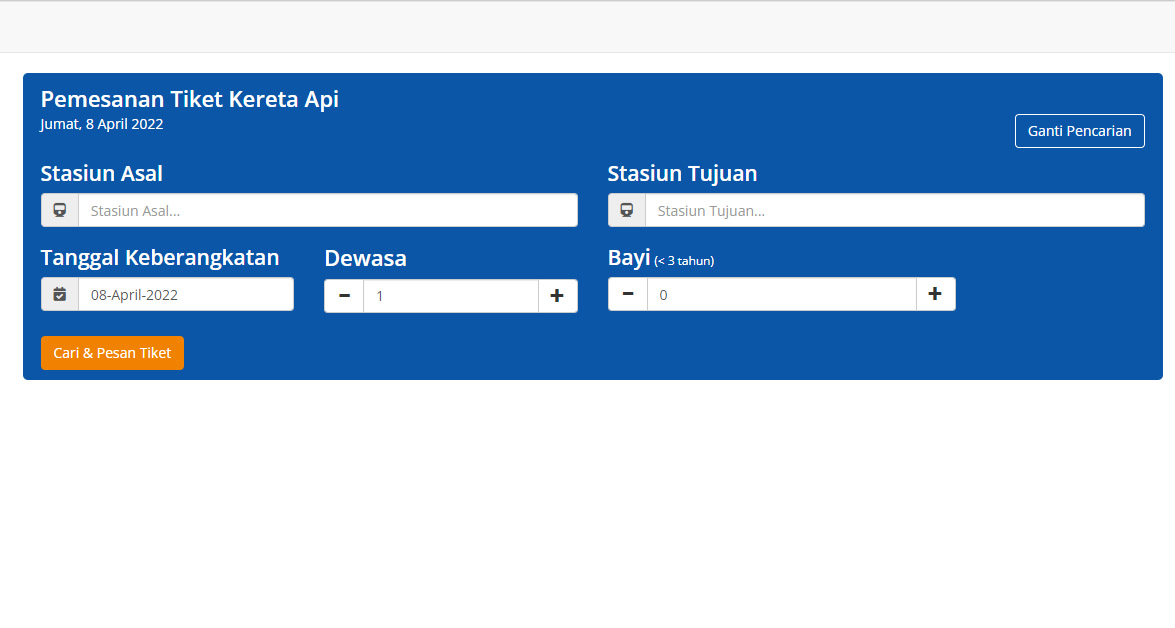The image size is (1175, 628).
Task: Select the Dewasa quantity number field
Action: 450,296
